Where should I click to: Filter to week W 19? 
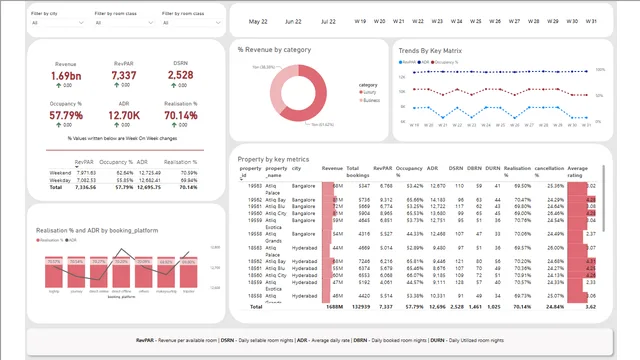coord(360,21)
